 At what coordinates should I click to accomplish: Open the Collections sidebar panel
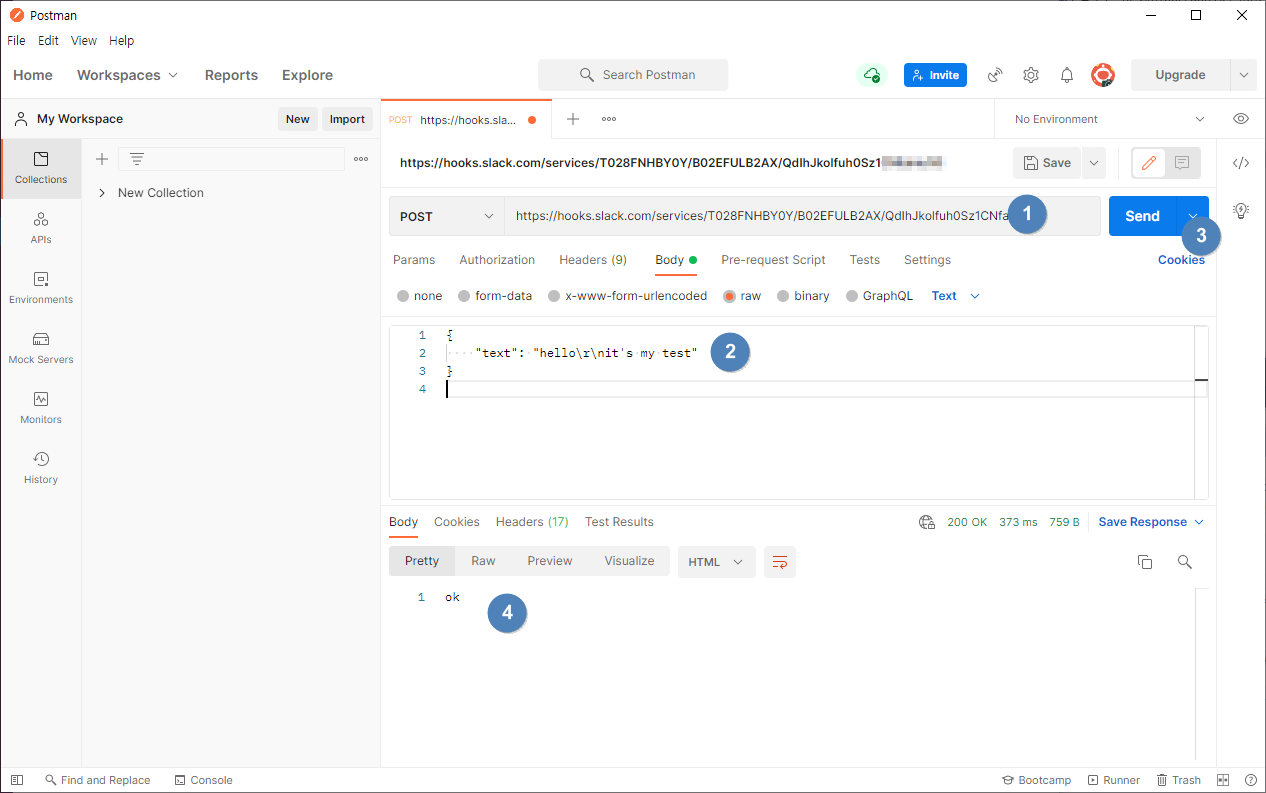point(41,168)
